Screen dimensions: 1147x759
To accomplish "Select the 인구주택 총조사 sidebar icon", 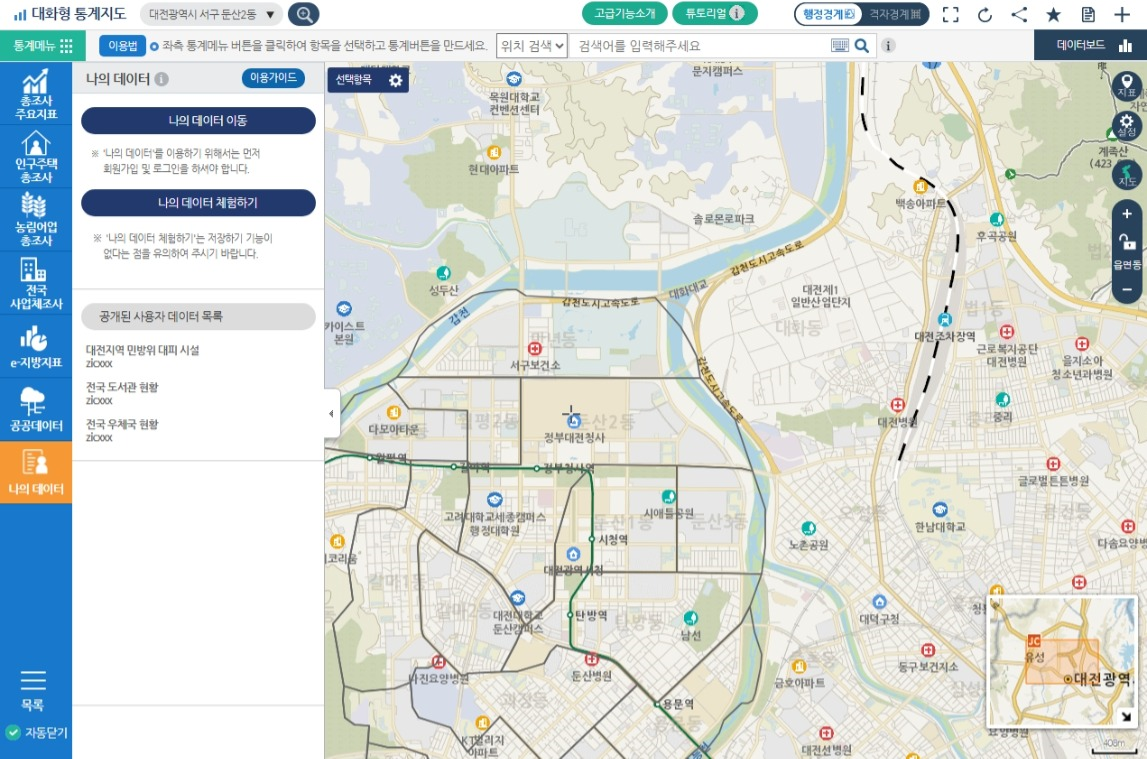I will 36,156.
